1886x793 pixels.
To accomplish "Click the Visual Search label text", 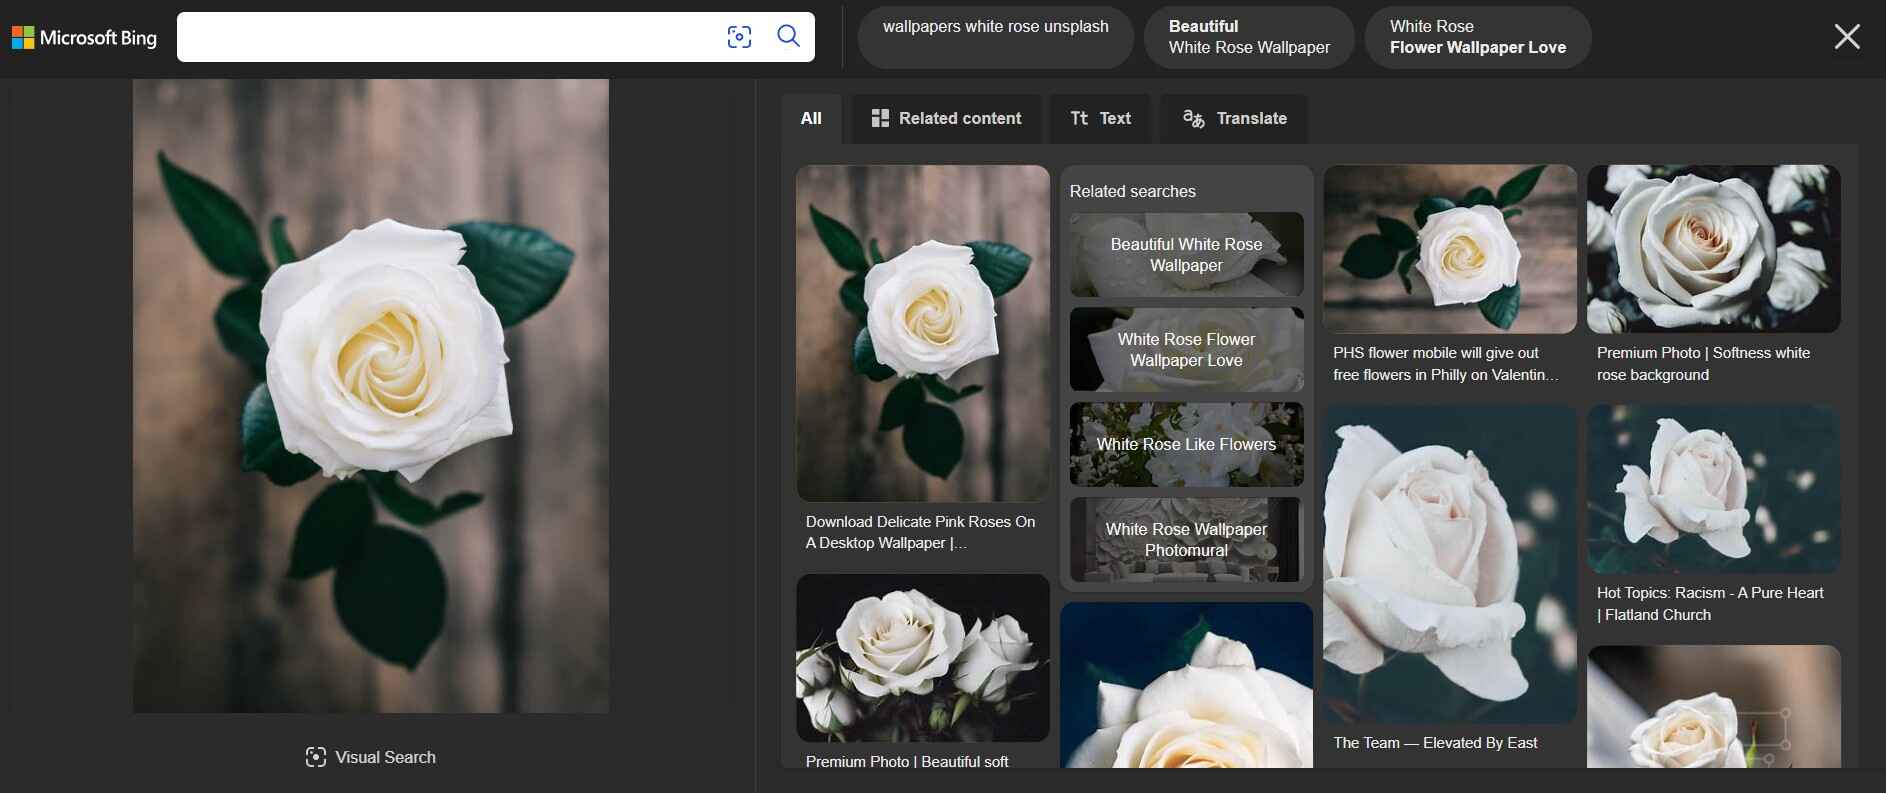I will (385, 757).
